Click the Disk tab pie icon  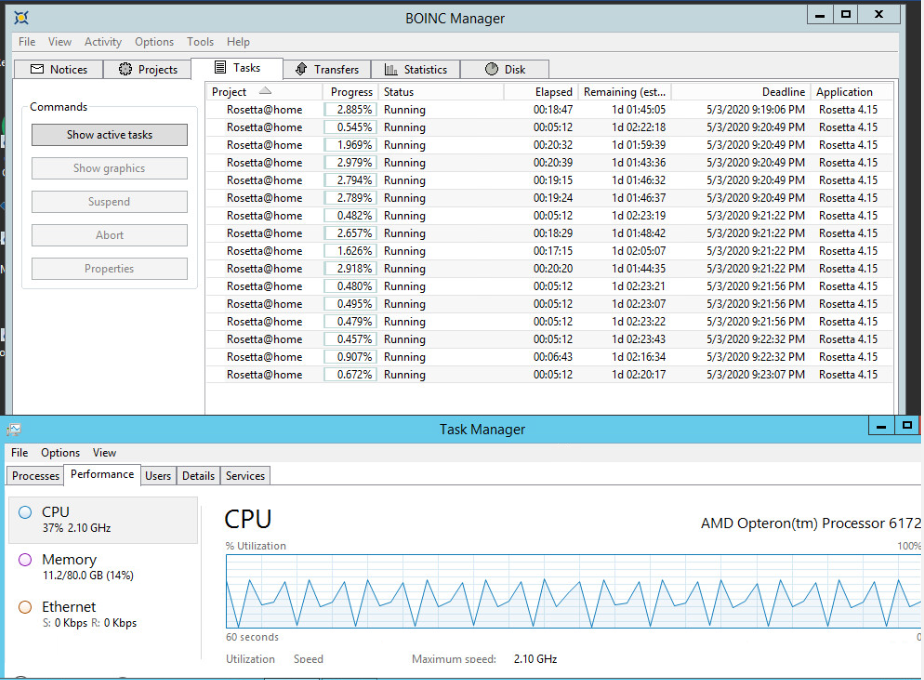click(x=491, y=69)
